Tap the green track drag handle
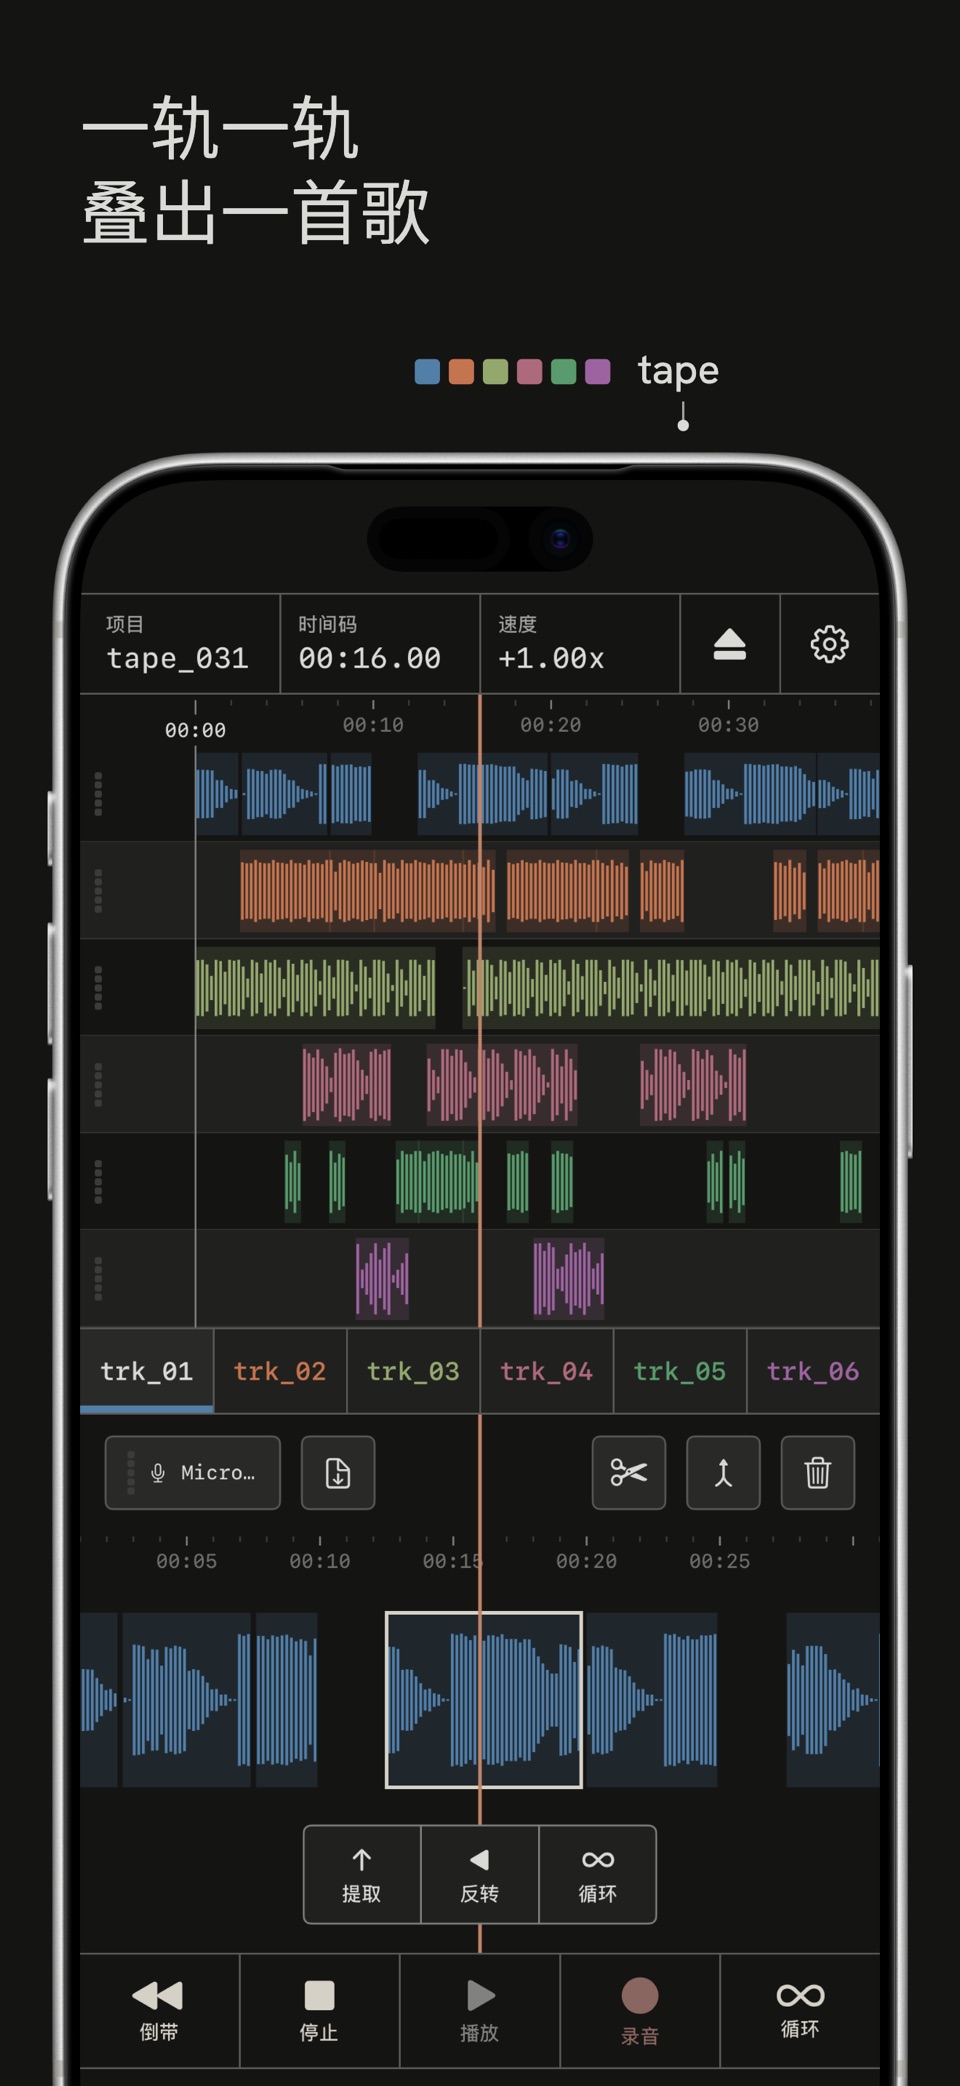 tap(98, 1181)
